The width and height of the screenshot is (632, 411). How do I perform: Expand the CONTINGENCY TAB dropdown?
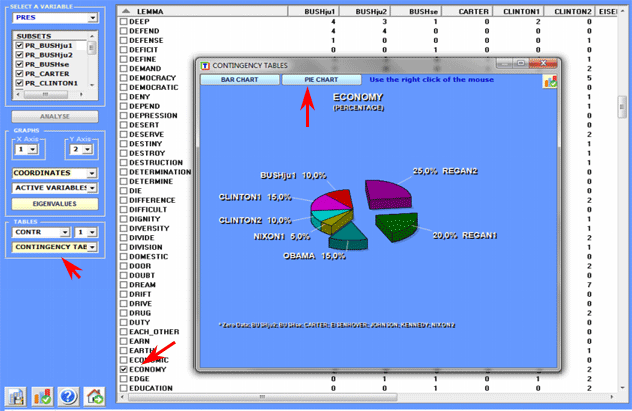(93, 247)
